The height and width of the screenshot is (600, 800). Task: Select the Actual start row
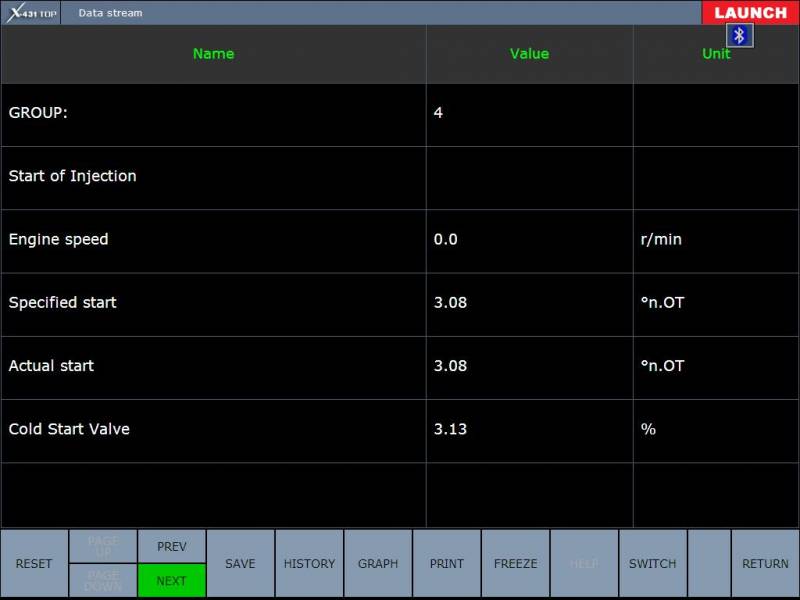[x=213, y=366]
